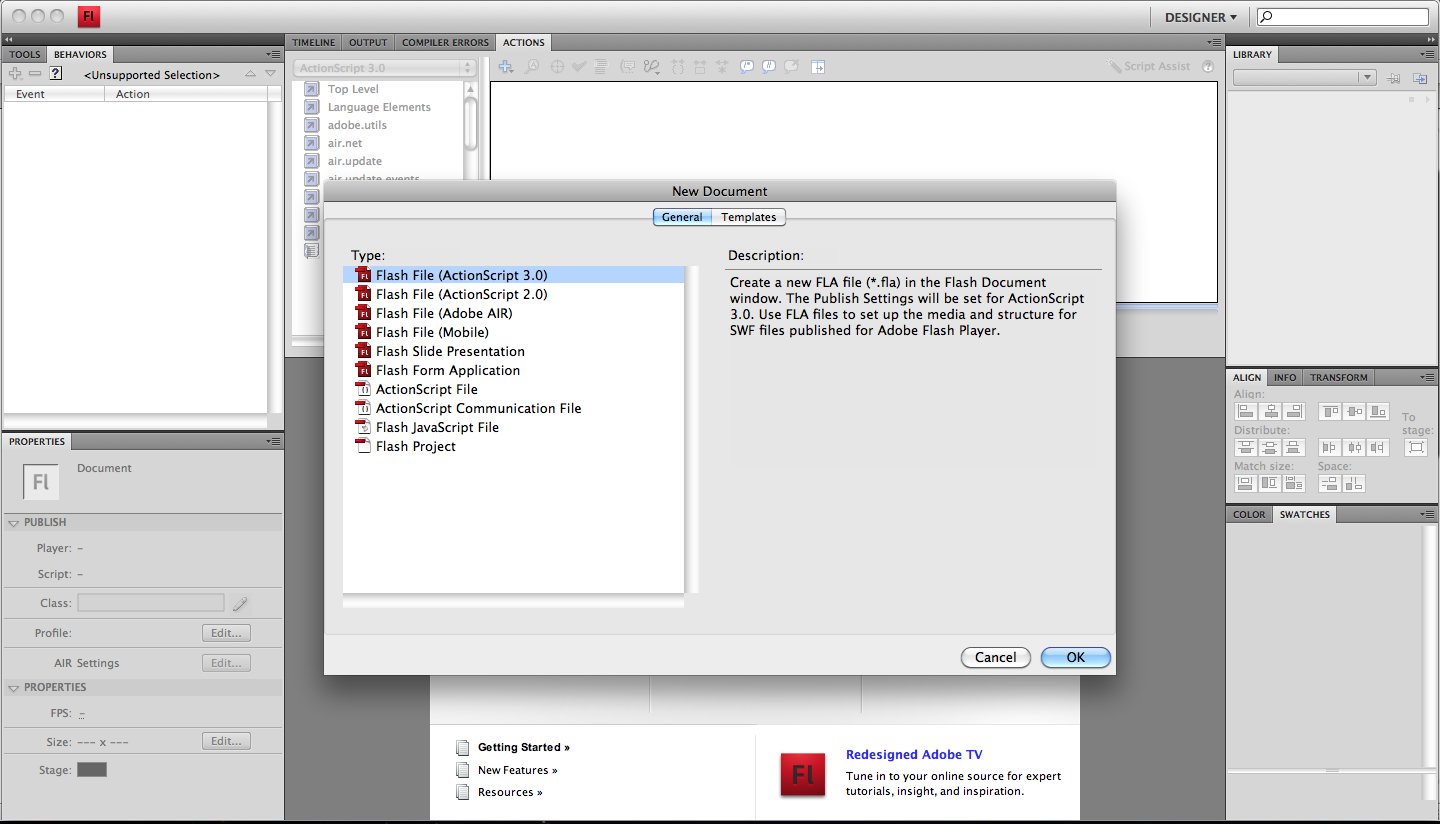This screenshot has width=1440, height=824.
Task: Select ActionScript Communication File type
Action: [x=514, y=408]
